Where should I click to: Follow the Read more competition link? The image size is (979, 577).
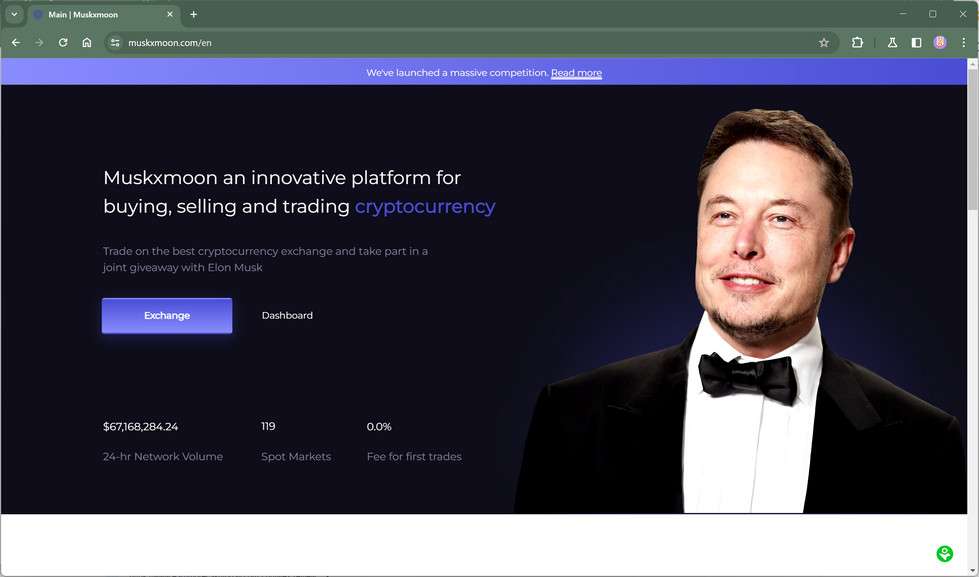click(x=576, y=73)
